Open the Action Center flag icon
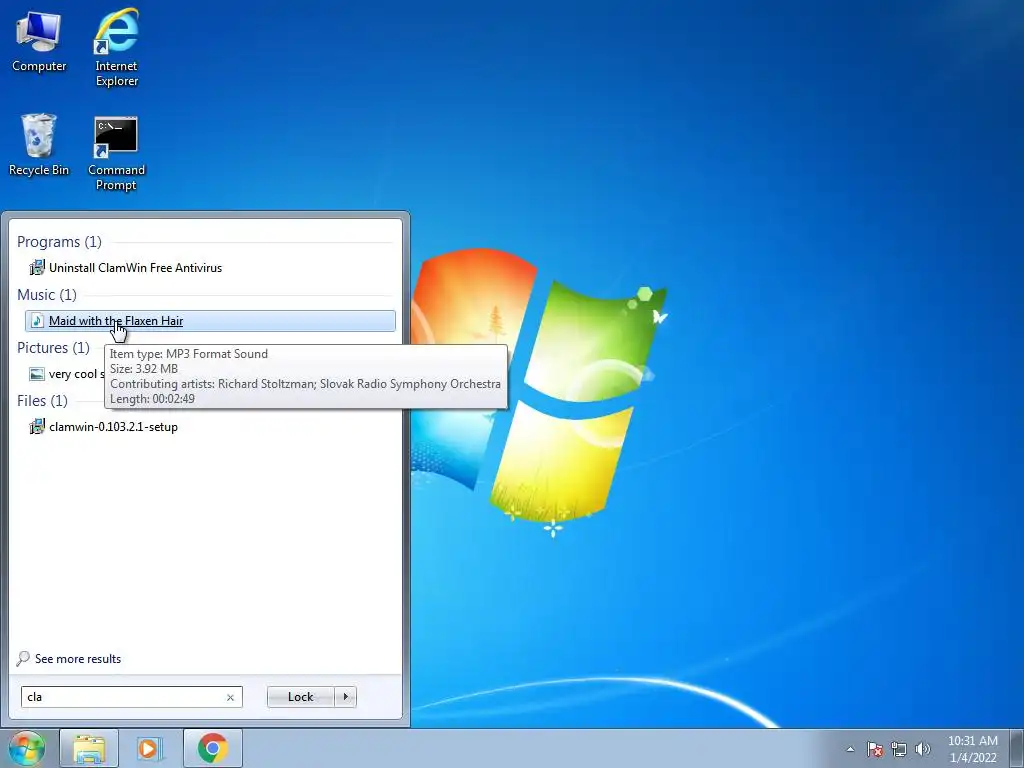The width and height of the screenshot is (1024, 768). click(874, 749)
